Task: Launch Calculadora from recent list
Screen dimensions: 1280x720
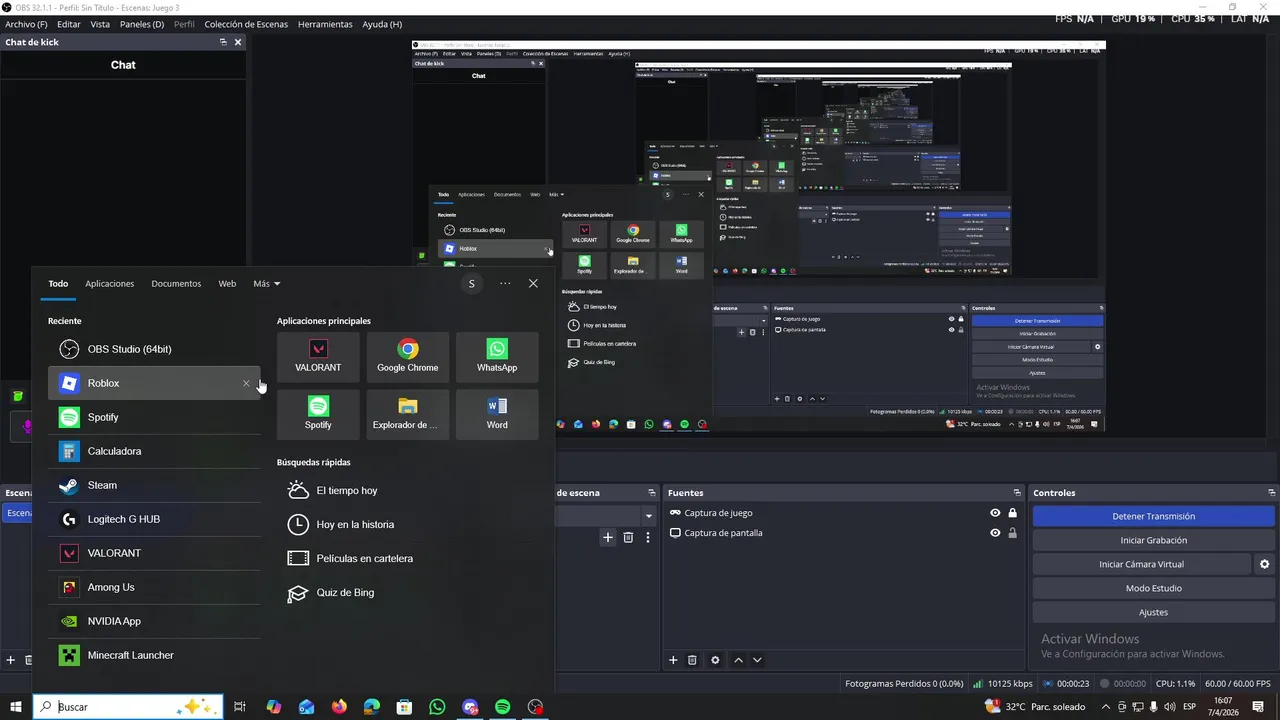Action: click(154, 451)
